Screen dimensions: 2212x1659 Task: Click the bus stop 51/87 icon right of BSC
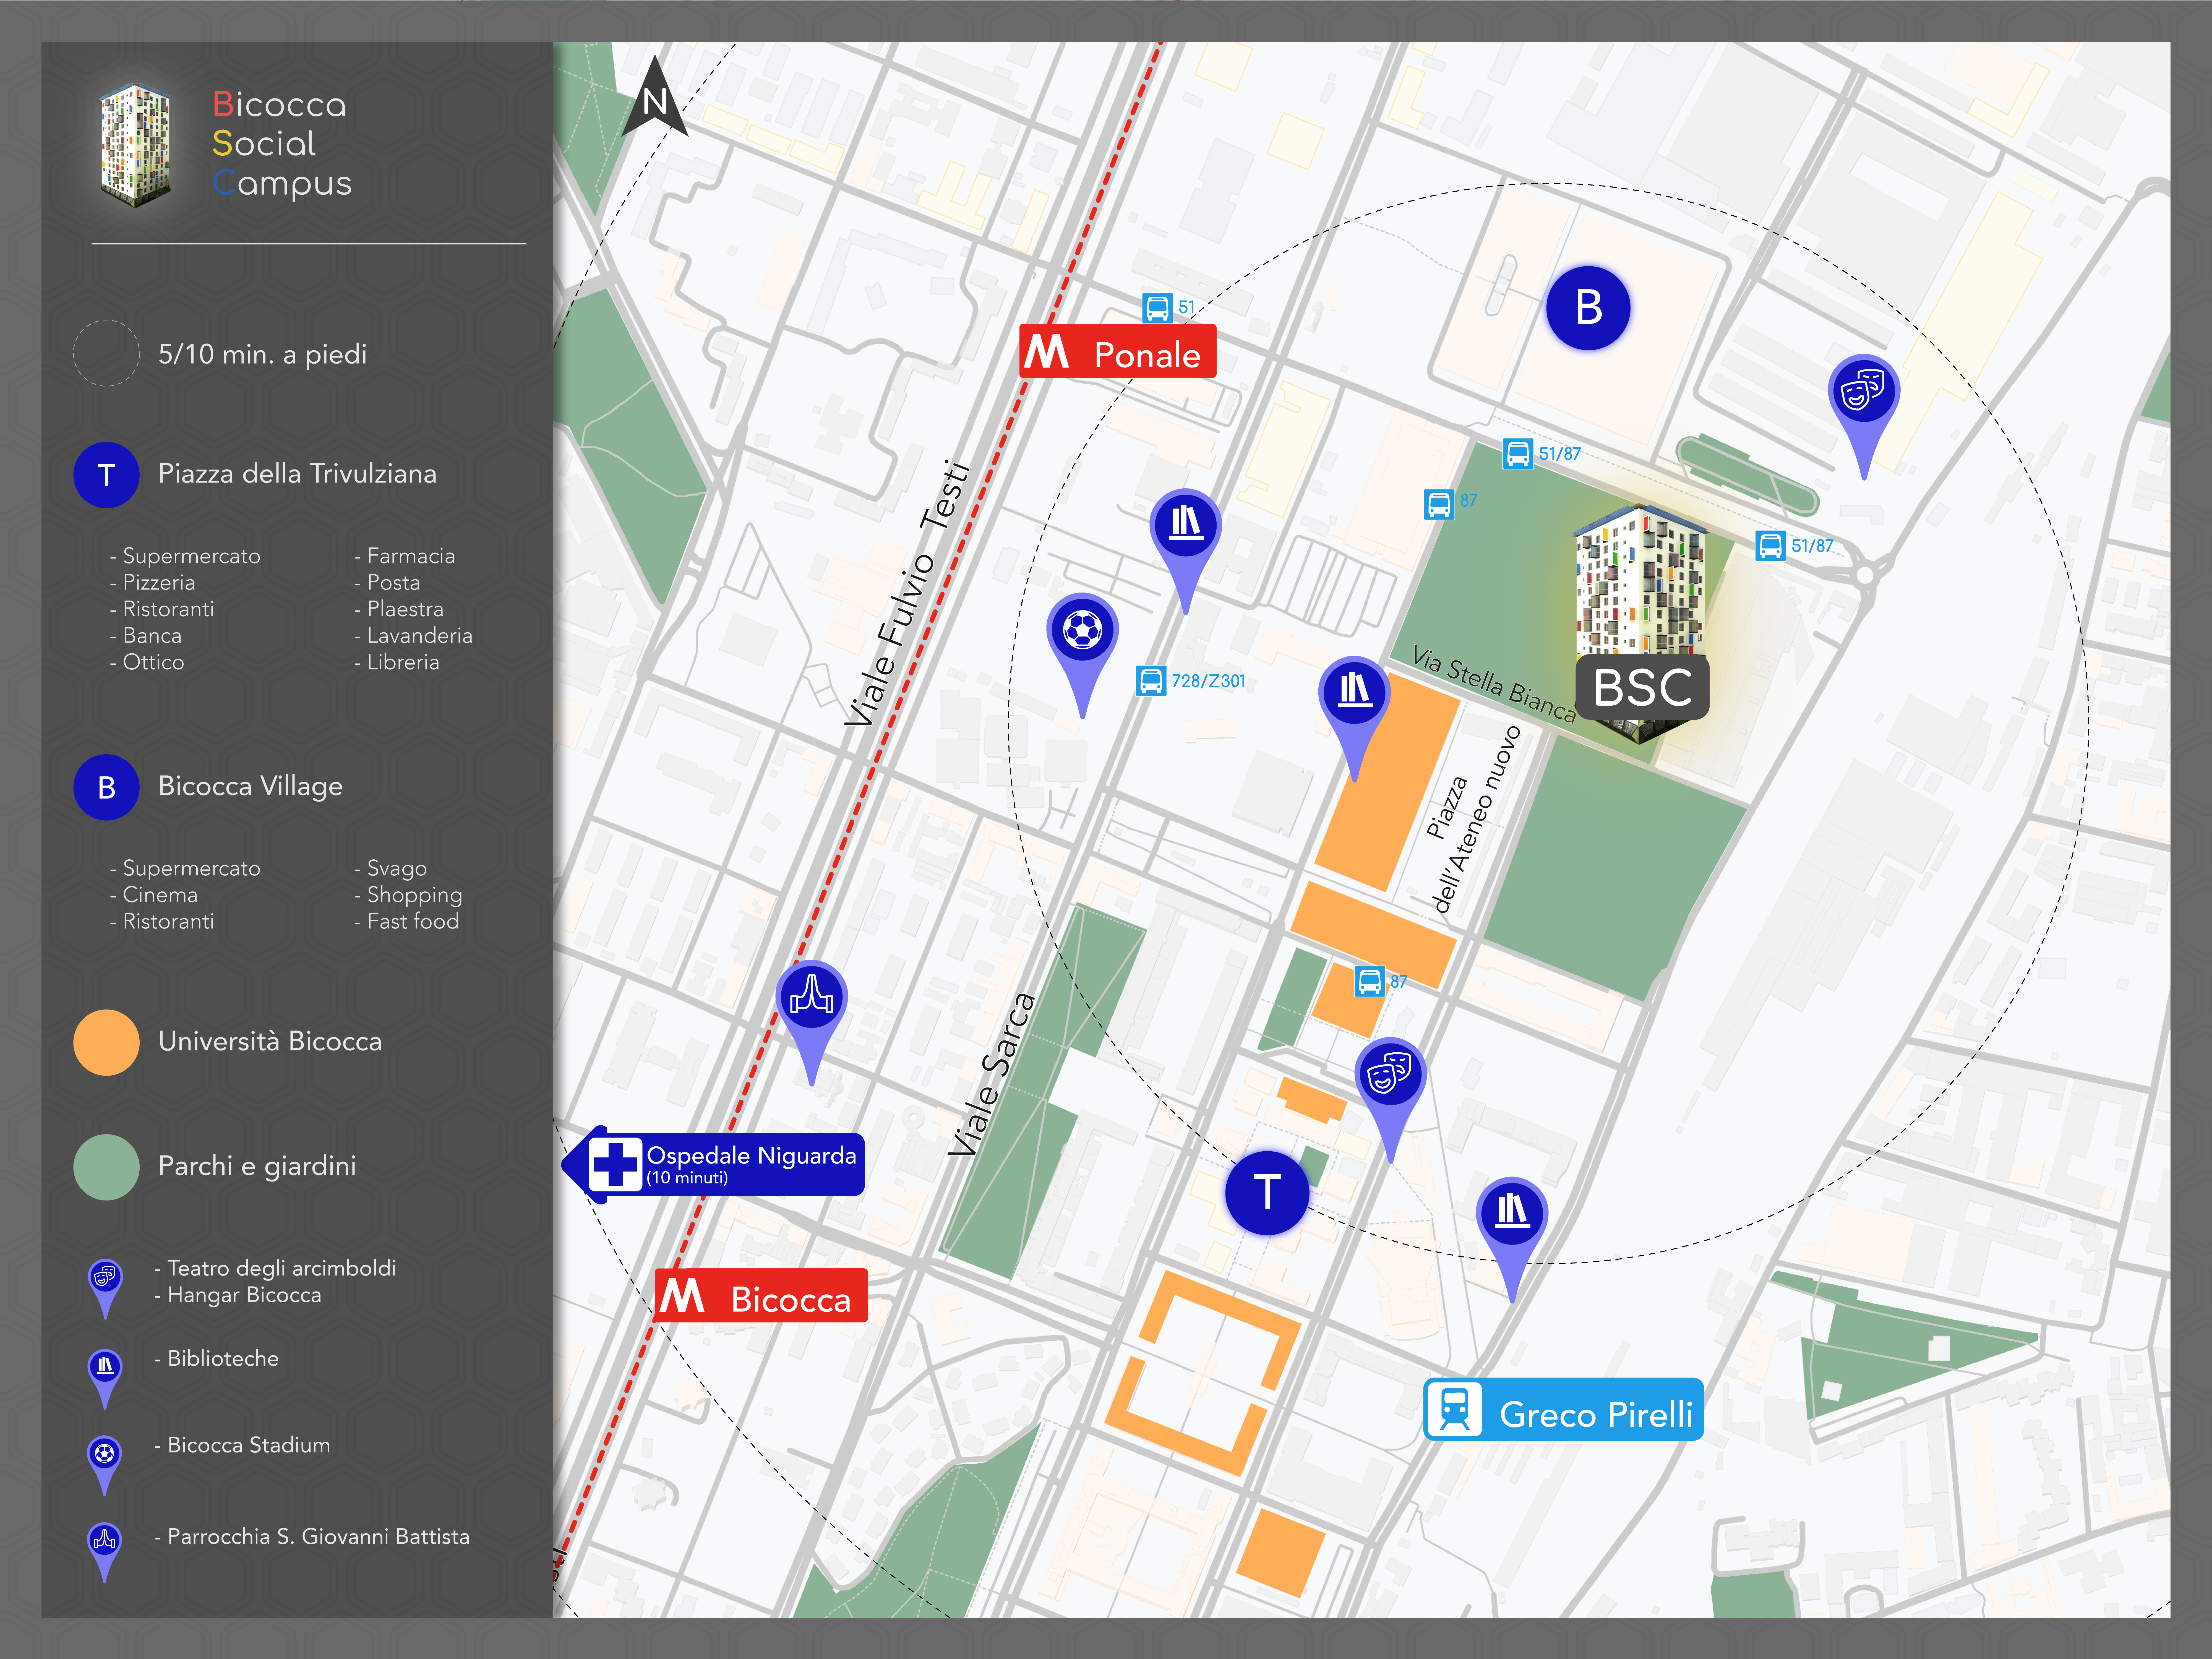click(x=1770, y=546)
